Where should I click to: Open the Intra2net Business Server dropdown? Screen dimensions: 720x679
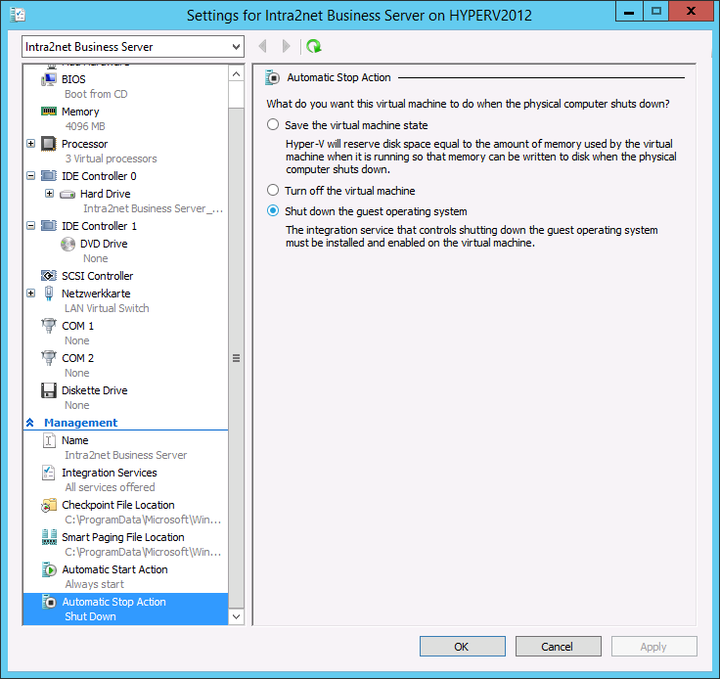(236, 47)
